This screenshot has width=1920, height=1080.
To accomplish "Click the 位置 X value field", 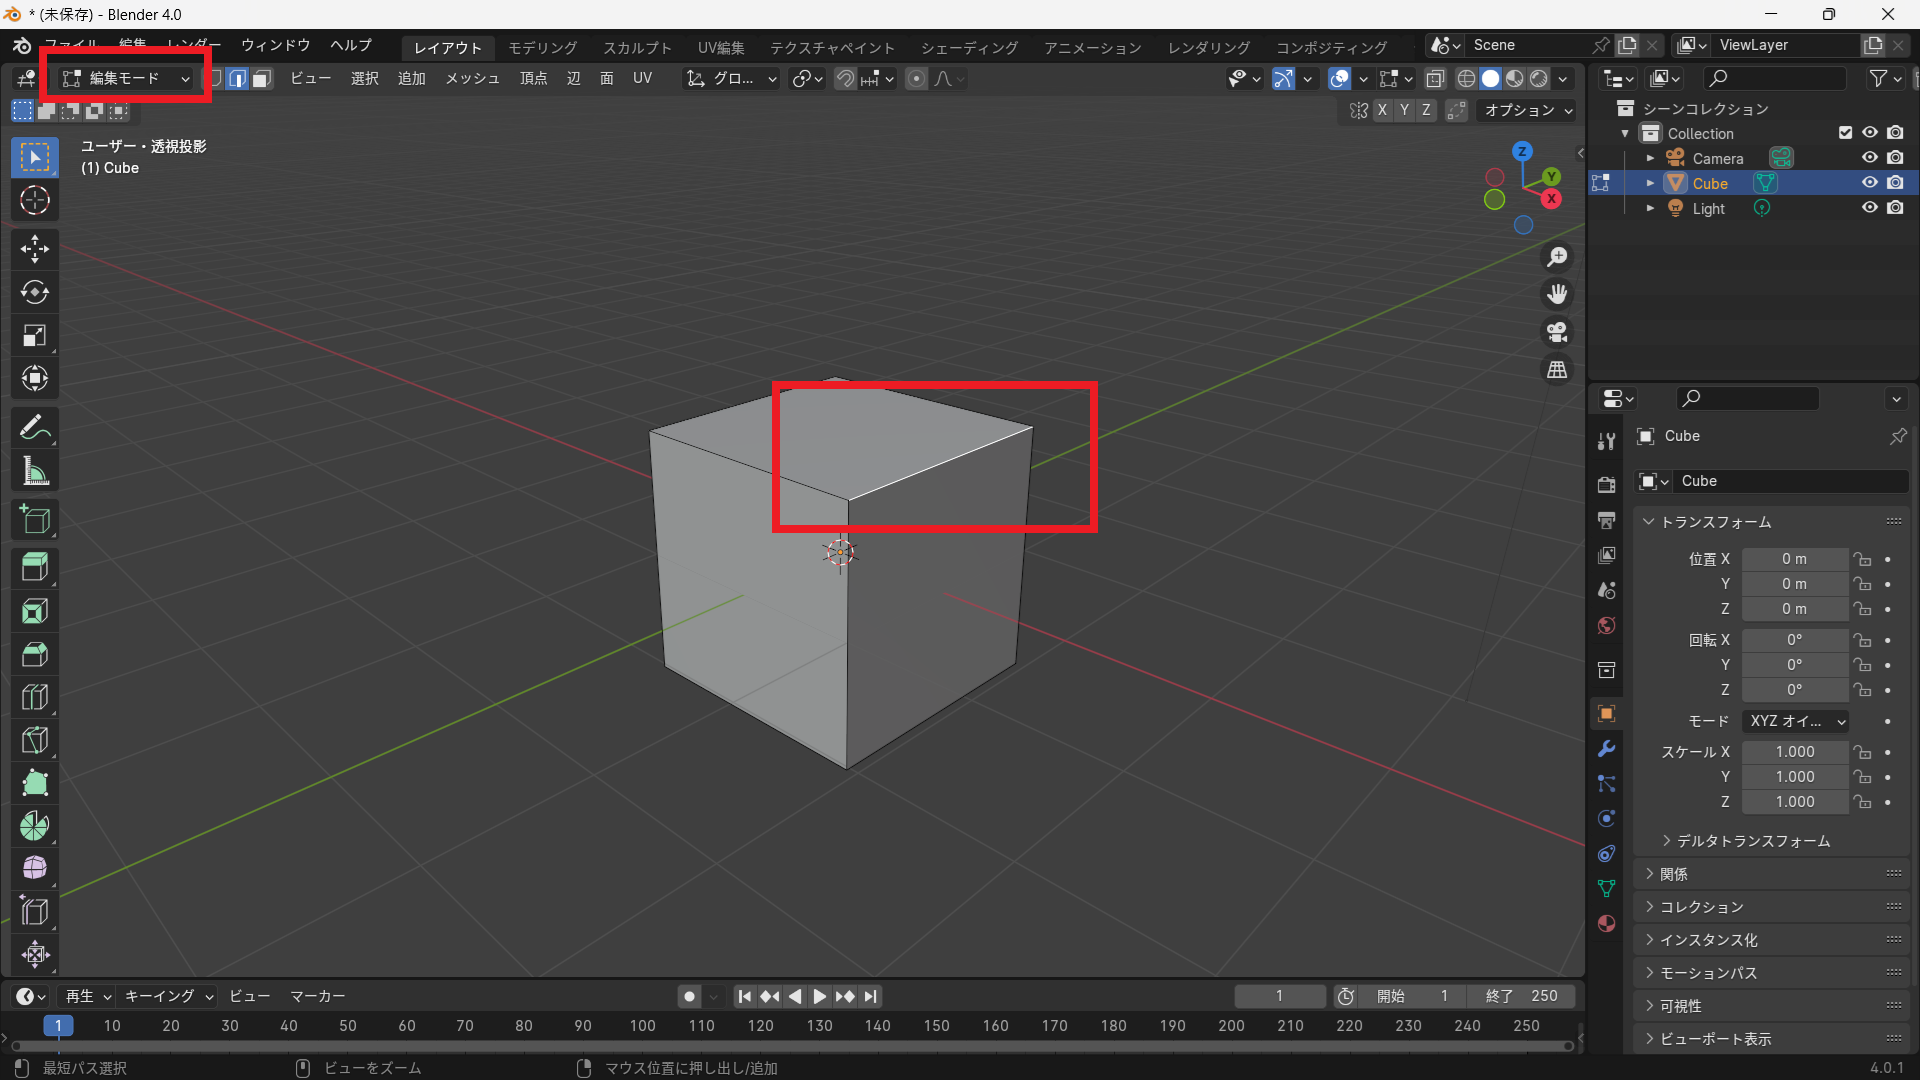I will (x=1794, y=559).
